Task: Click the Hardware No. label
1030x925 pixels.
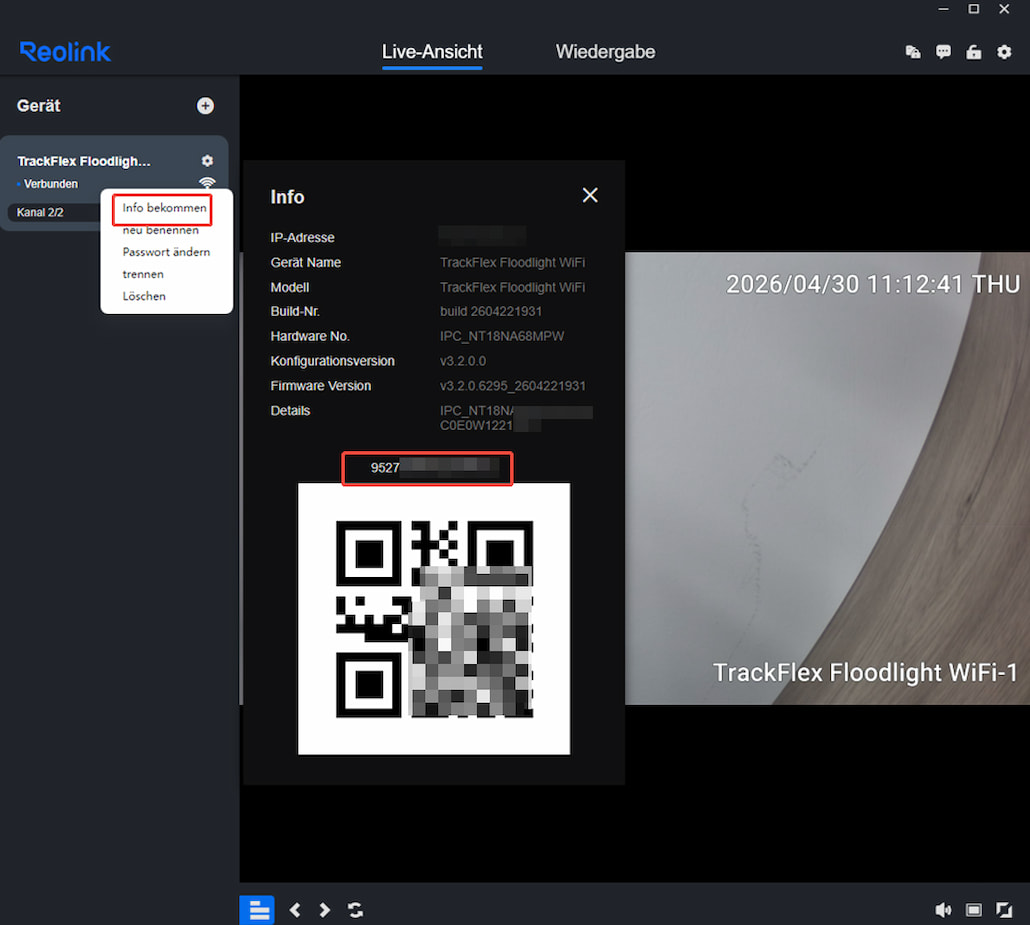Action: click(x=309, y=336)
